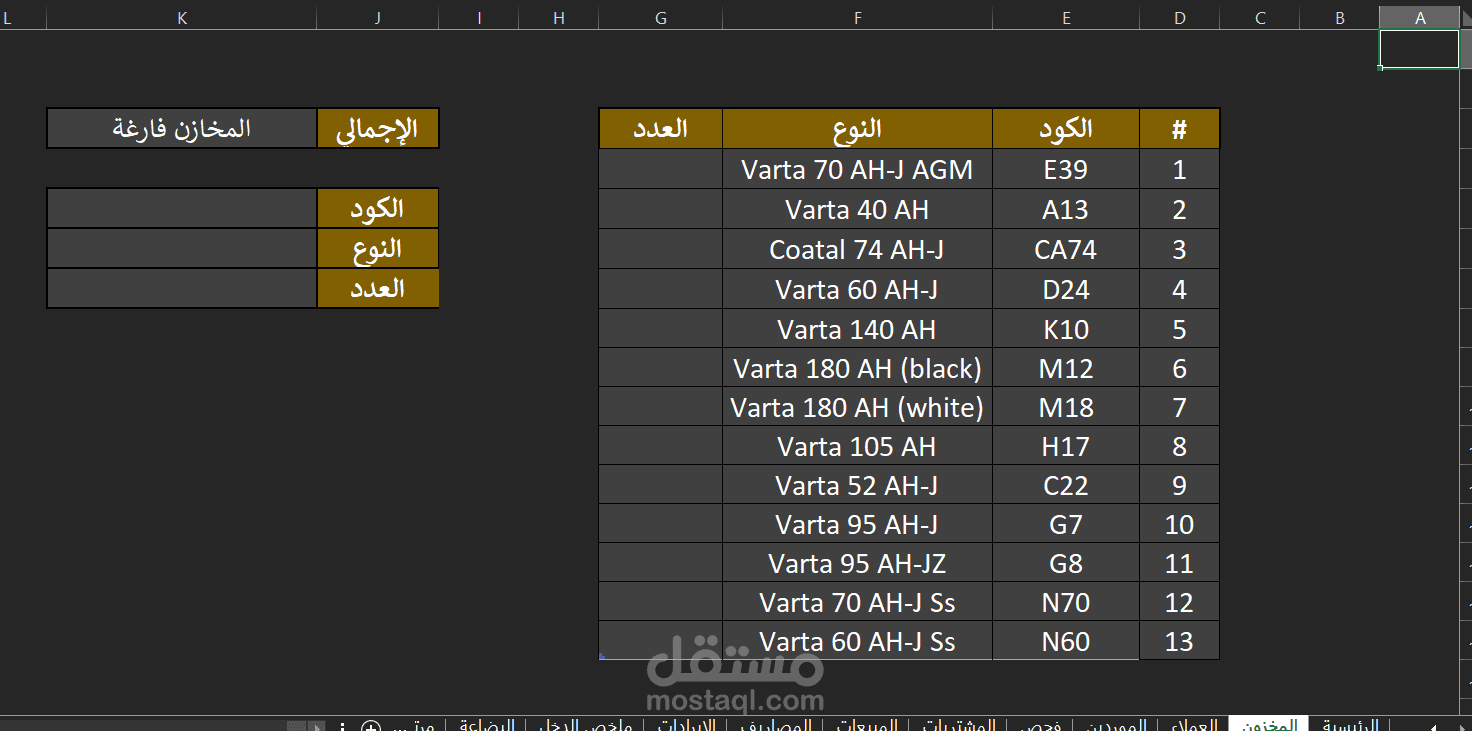This screenshot has height=731, width=1472.
Task: Open the فحص sheet tab
Action: [1040, 726]
